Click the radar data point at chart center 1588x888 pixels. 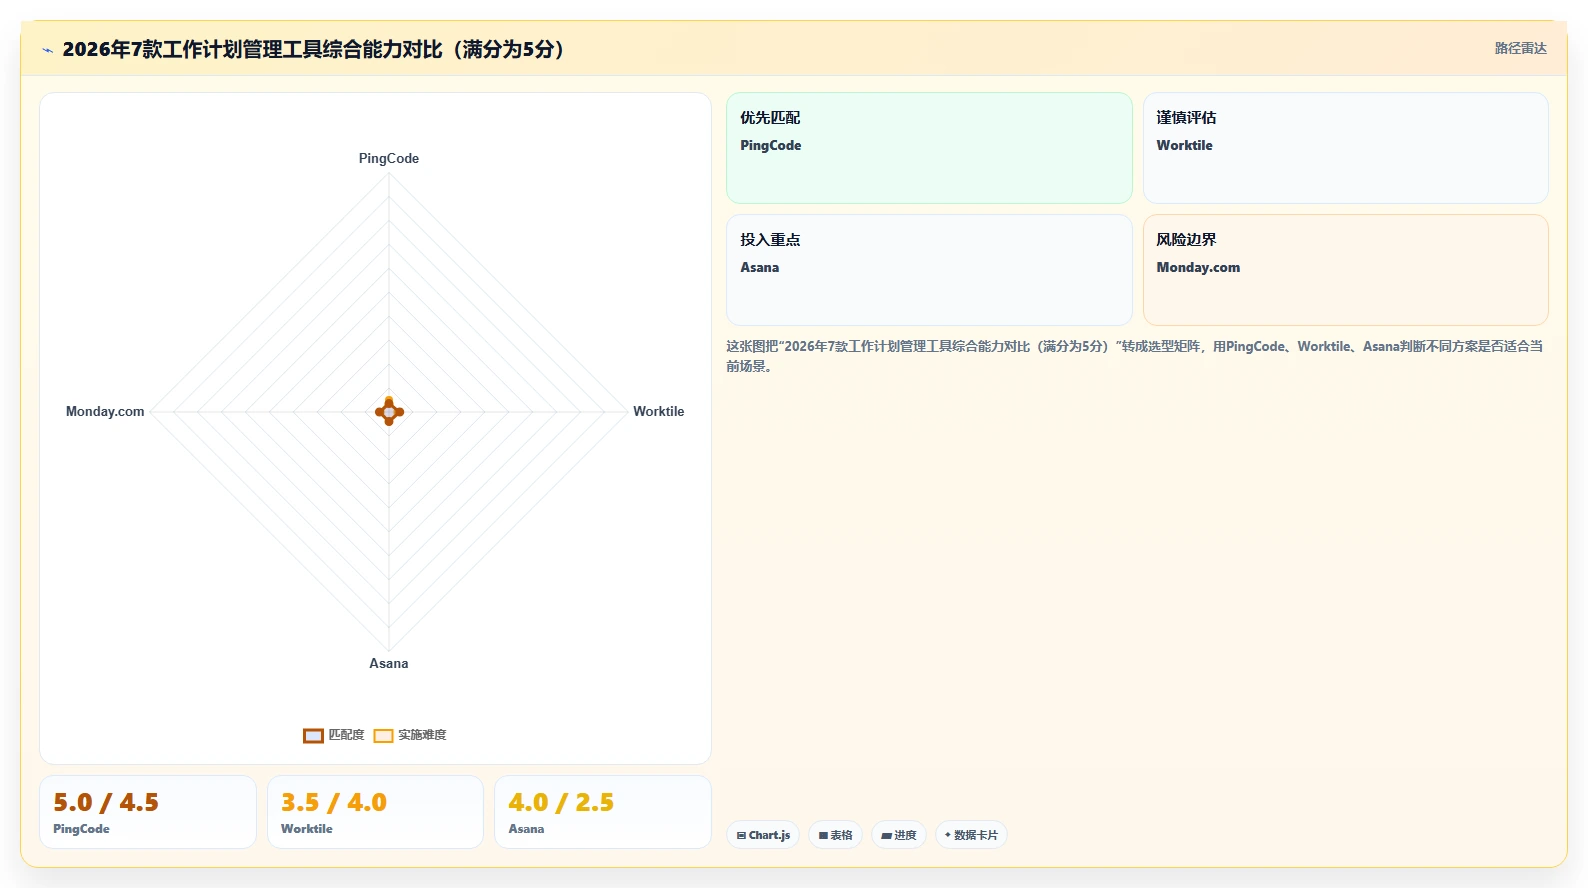(389, 411)
